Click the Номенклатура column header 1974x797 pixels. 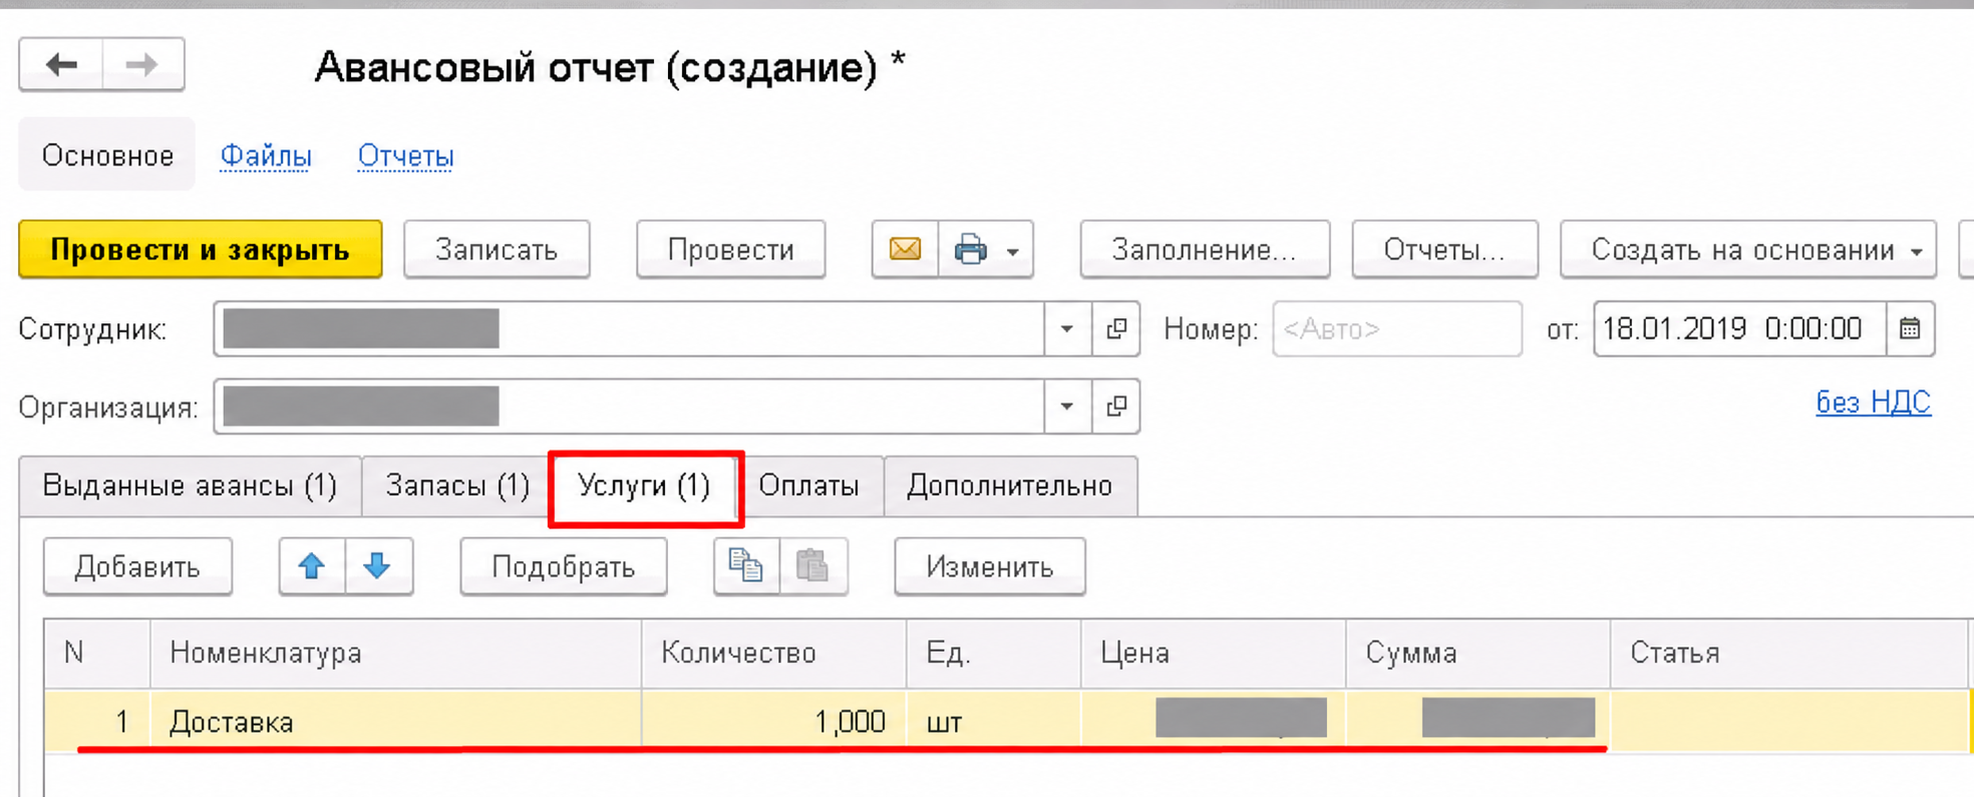coord(396,653)
